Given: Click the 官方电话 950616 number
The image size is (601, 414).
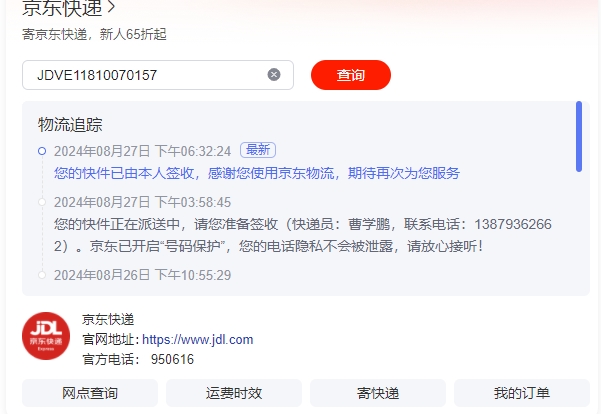Looking at the screenshot, I should pyautogui.click(x=172, y=360).
